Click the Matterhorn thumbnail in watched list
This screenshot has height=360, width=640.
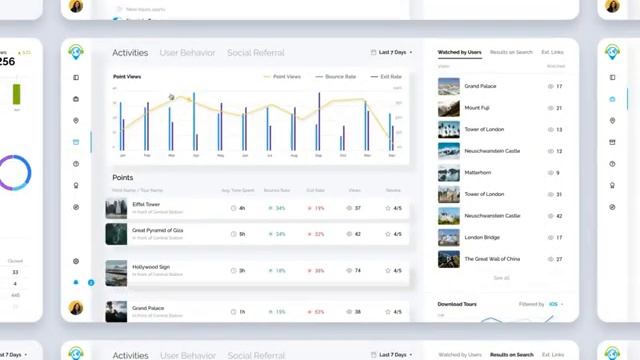click(x=449, y=173)
